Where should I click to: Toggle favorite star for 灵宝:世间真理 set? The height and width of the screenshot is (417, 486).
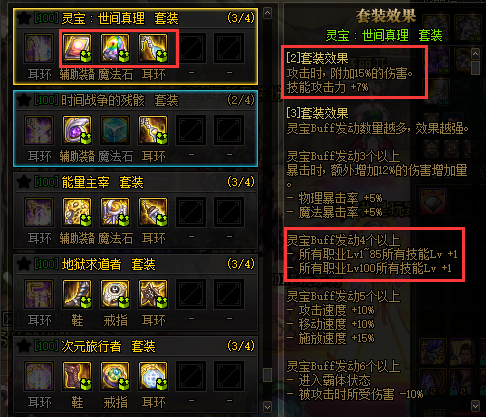coord(24,18)
